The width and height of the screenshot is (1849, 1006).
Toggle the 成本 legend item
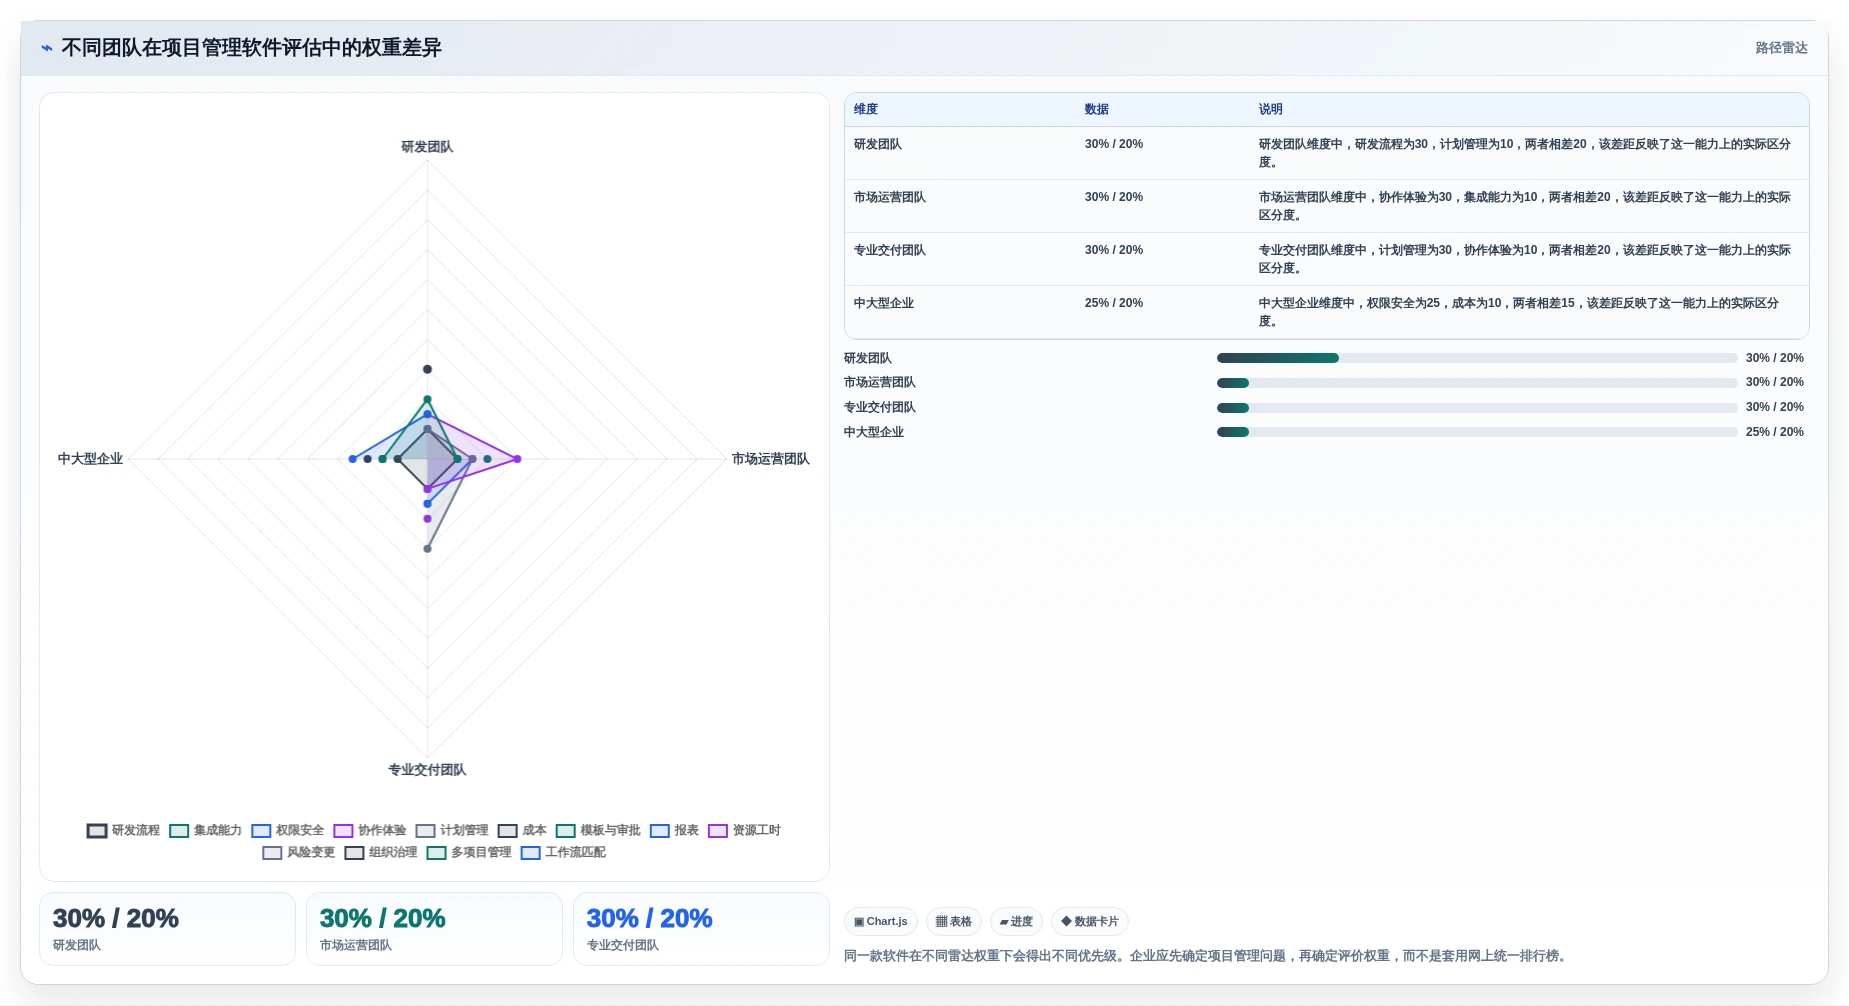(x=522, y=831)
